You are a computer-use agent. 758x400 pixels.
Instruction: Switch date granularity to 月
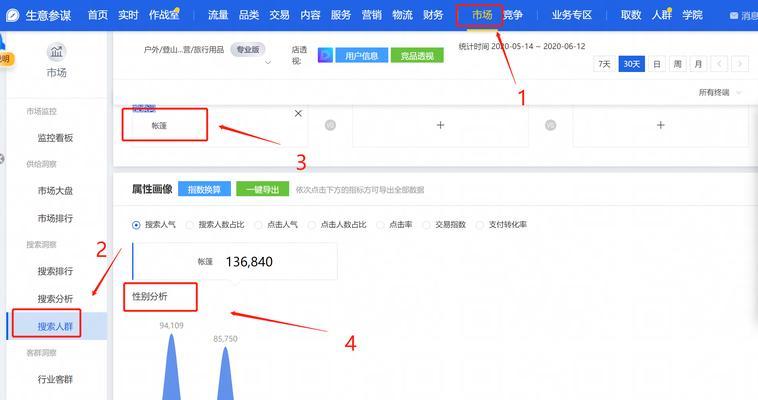coord(698,64)
